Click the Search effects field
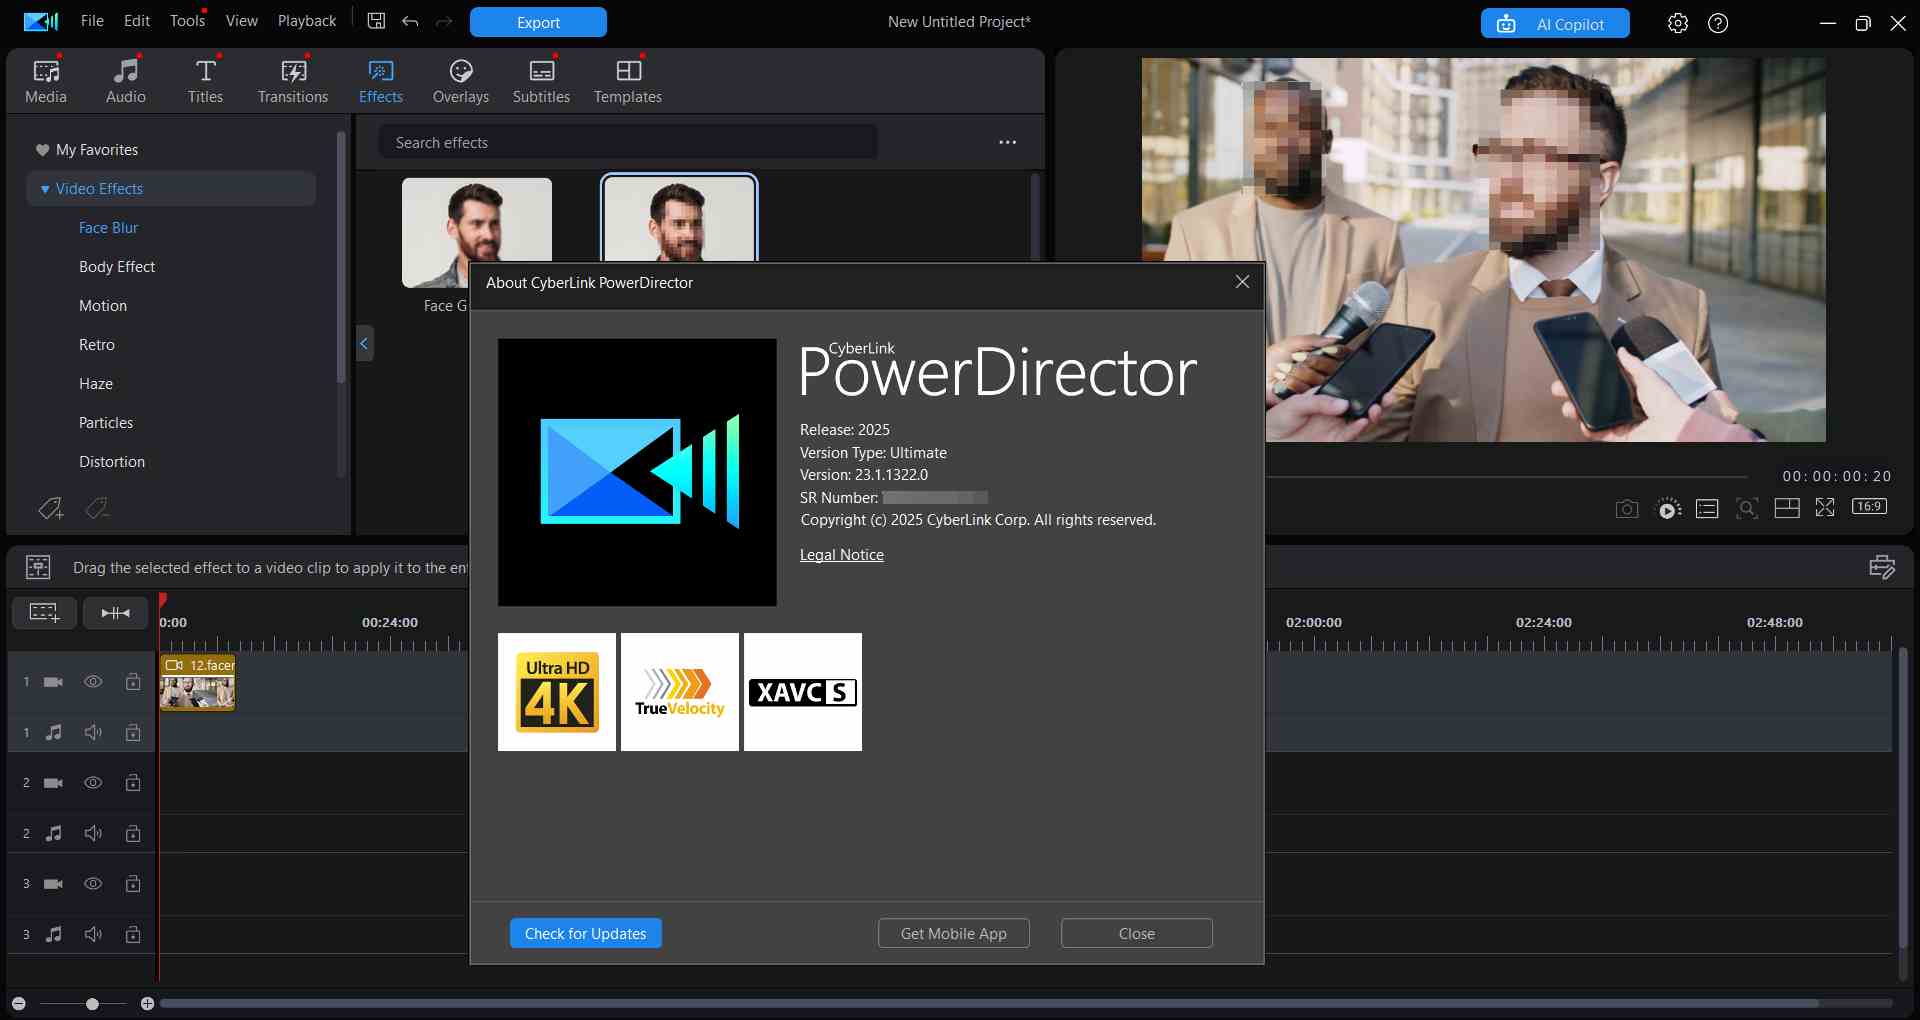This screenshot has width=1920, height=1020. (628, 142)
